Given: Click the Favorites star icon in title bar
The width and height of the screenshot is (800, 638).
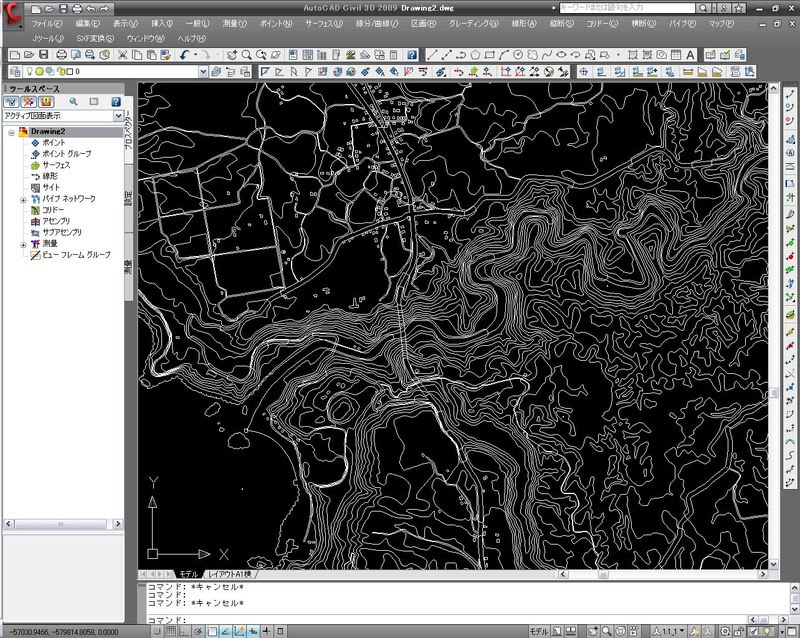Looking at the screenshot, I should click(x=738, y=8).
